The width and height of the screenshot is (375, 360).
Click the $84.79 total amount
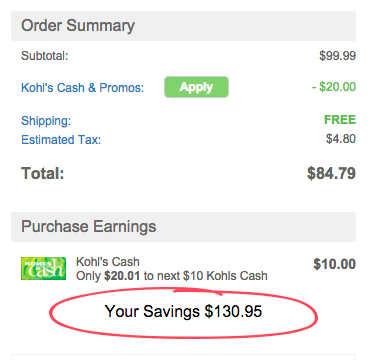point(331,173)
